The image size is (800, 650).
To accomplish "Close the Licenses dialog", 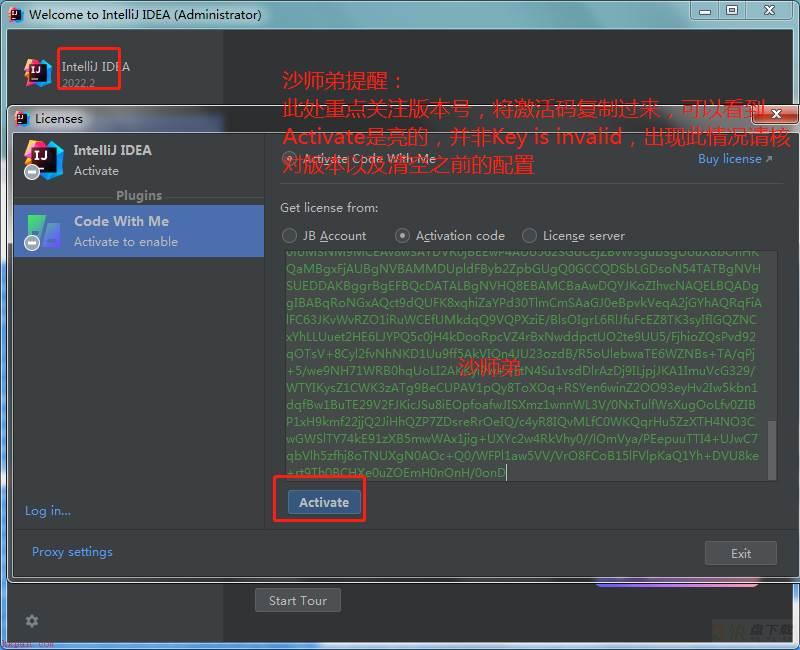I will coord(776,114).
